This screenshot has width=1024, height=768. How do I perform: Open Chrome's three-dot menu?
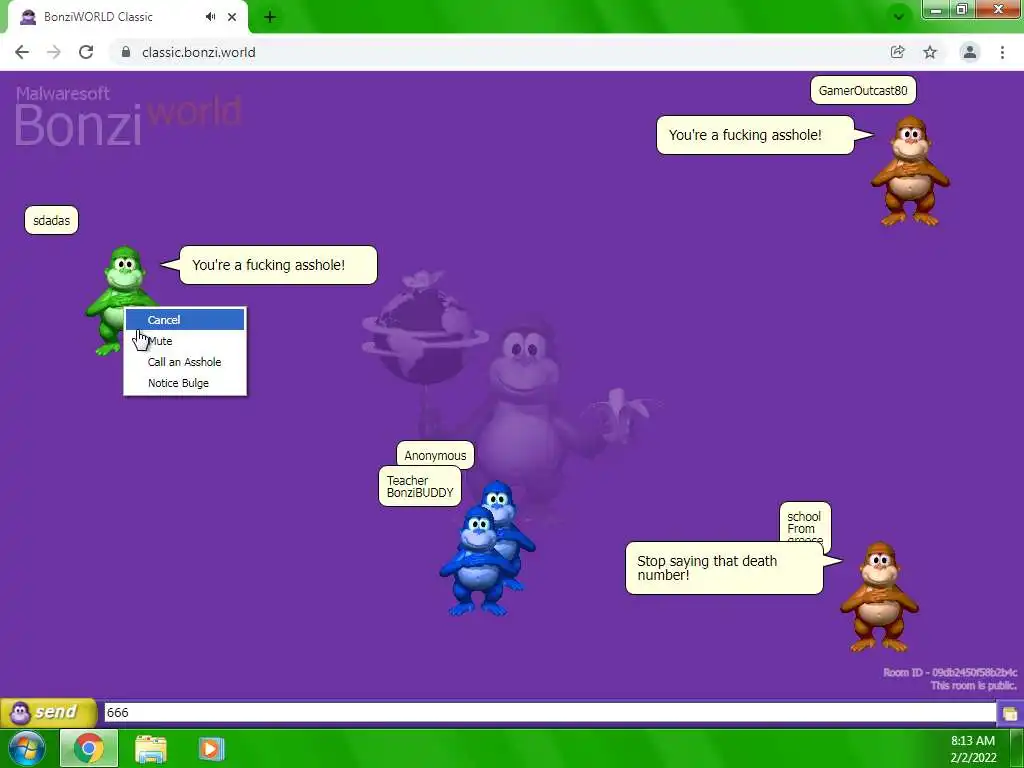point(1002,52)
